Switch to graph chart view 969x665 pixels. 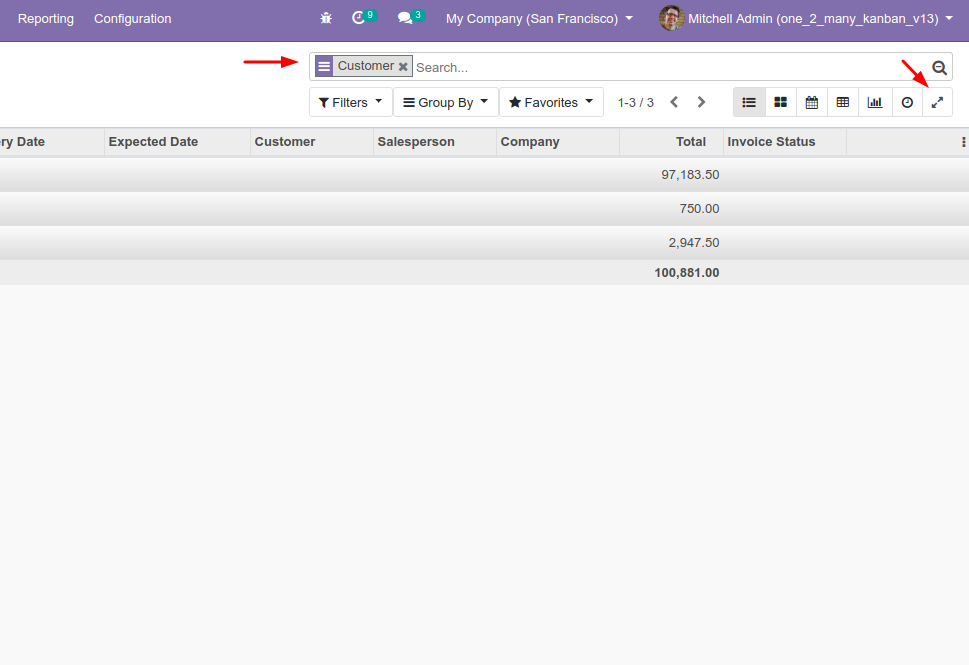[x=875, y=102]
